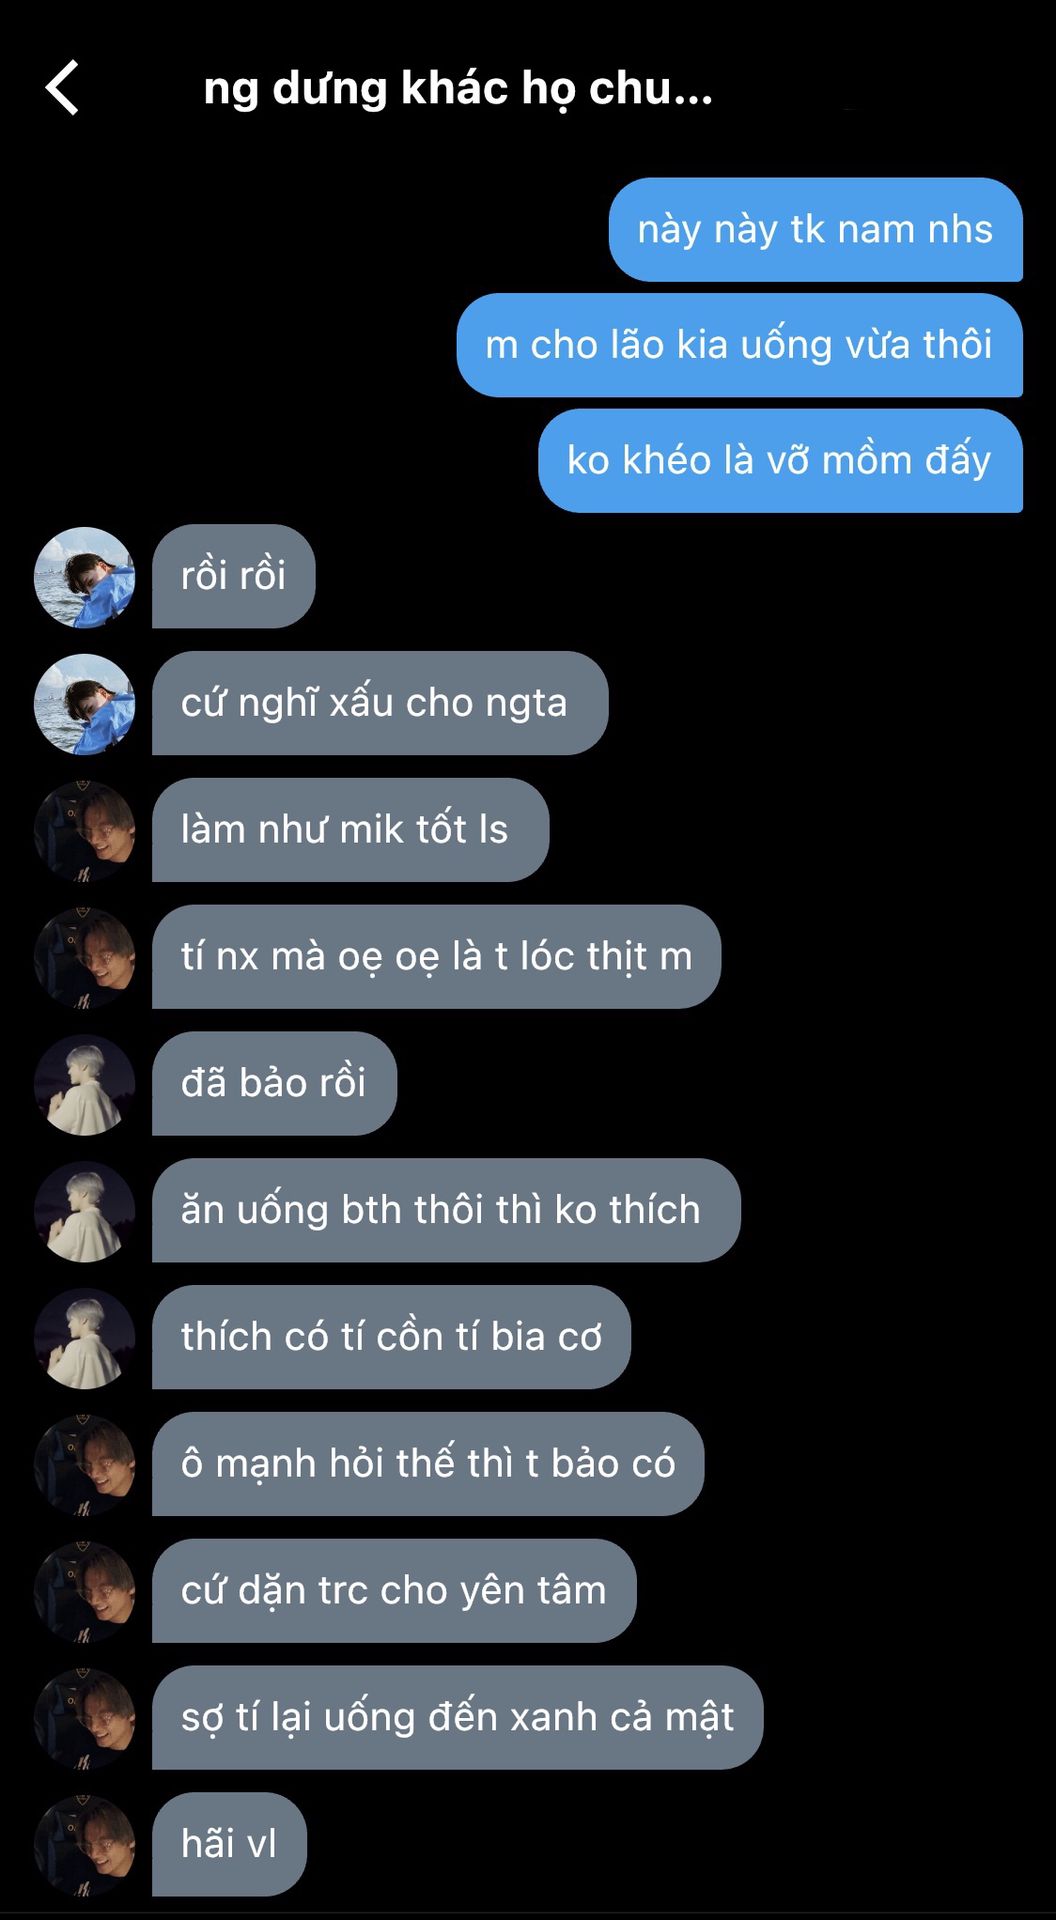The width and height of the screenshot is (1056, 1920).
Task: Tap the "hãi vl" message bubble
Action: [229, 1844]
